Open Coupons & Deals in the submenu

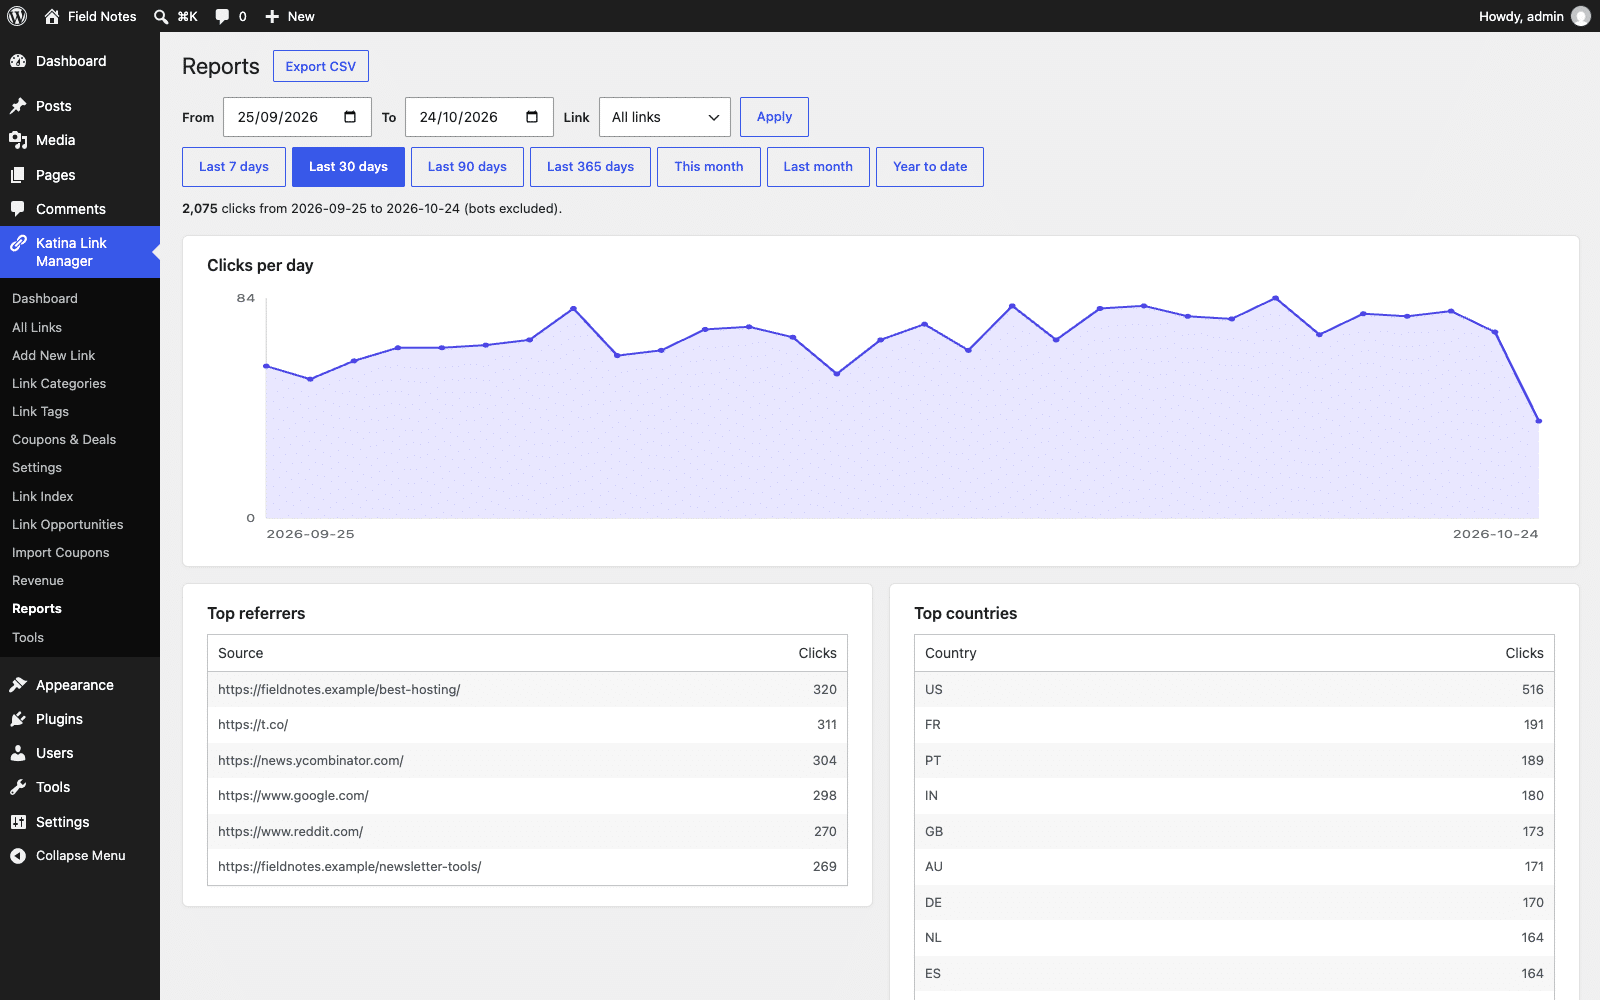pos(64,439)
